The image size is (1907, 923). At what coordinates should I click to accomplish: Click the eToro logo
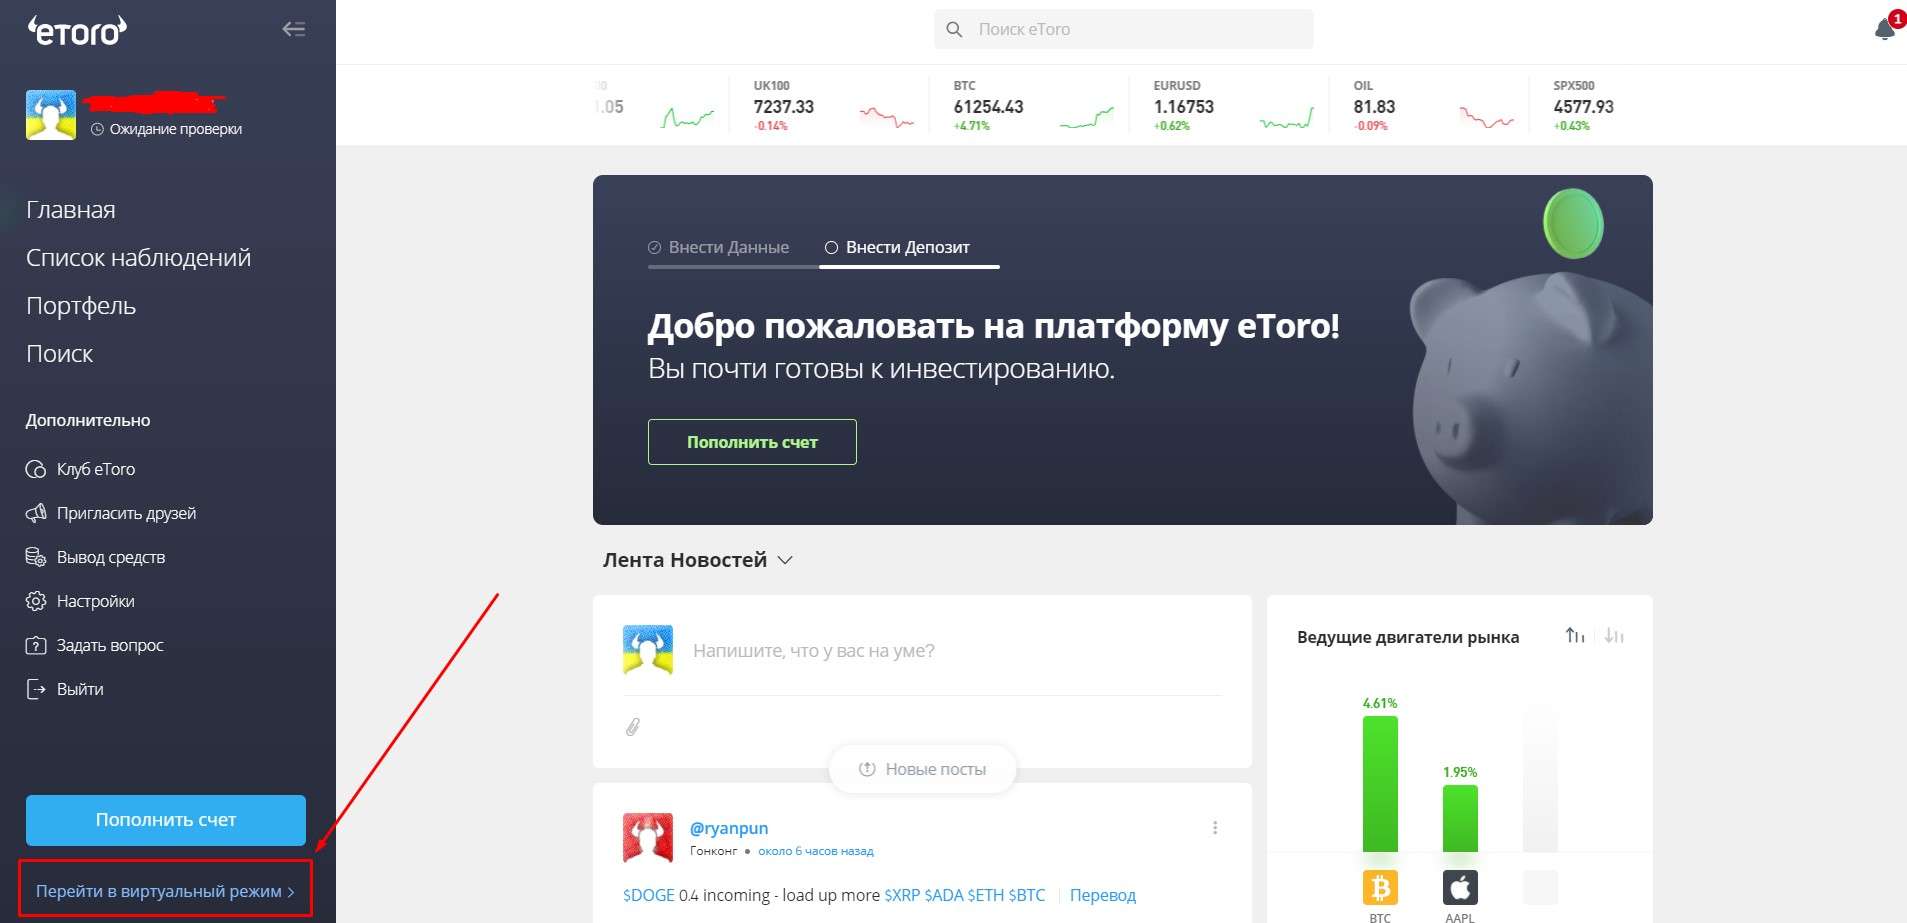[x=77, y=31]
